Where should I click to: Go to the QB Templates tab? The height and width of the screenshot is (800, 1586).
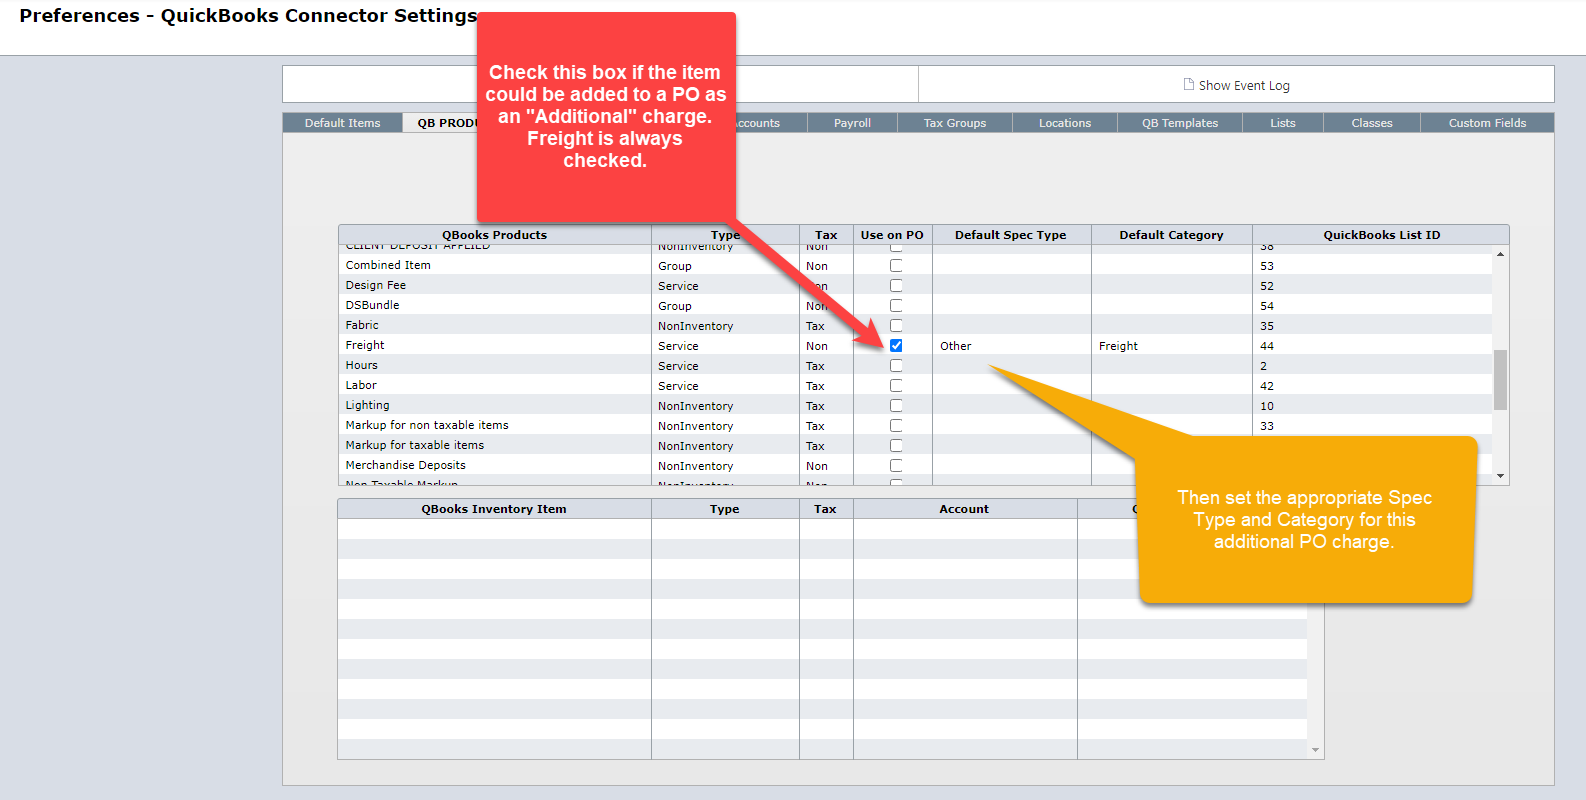coord(1180,123)
